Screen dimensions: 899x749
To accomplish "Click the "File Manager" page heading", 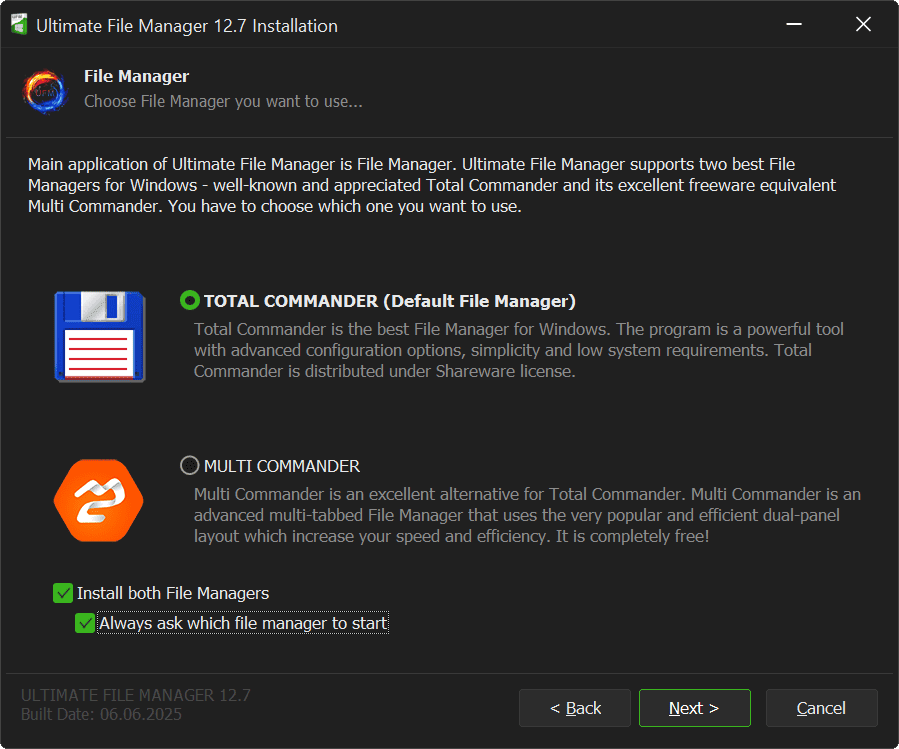I will point(136,76).
